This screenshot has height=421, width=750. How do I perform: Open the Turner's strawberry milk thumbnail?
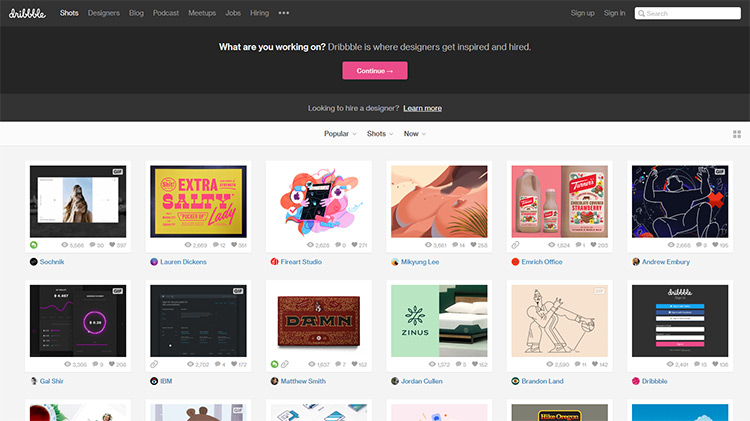tap(560, 201)
